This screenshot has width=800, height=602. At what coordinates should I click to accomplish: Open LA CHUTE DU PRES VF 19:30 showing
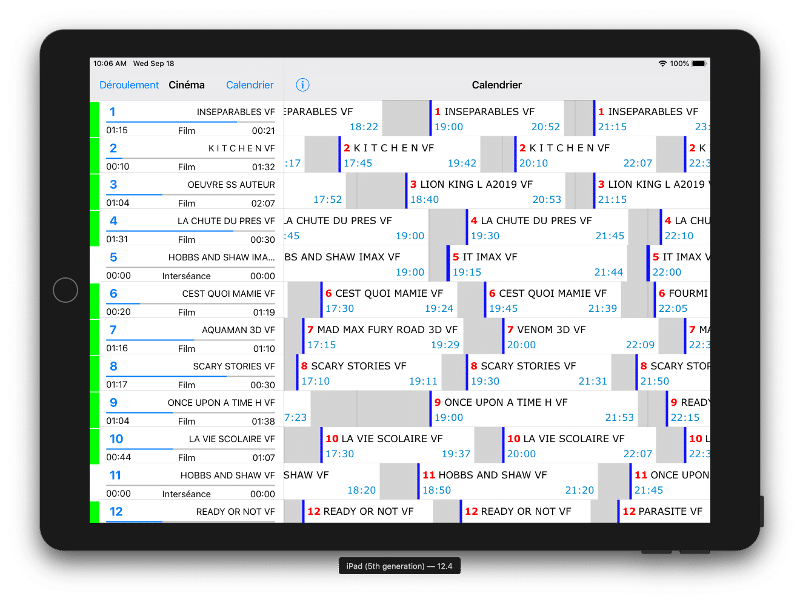(547, 228)
